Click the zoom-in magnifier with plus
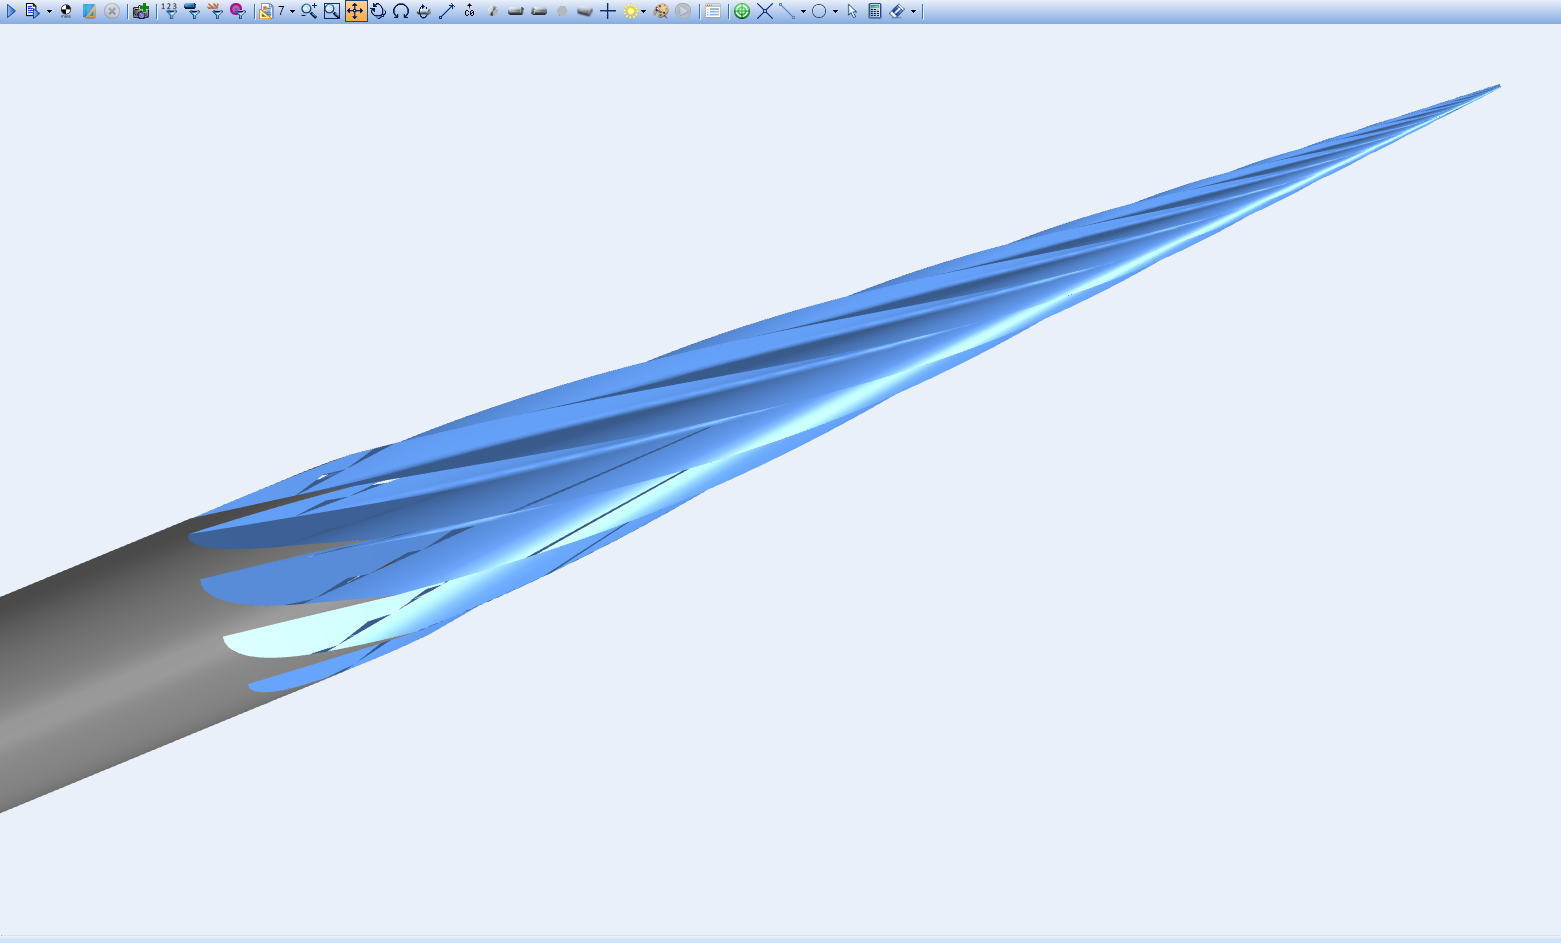 click(309, 11)
